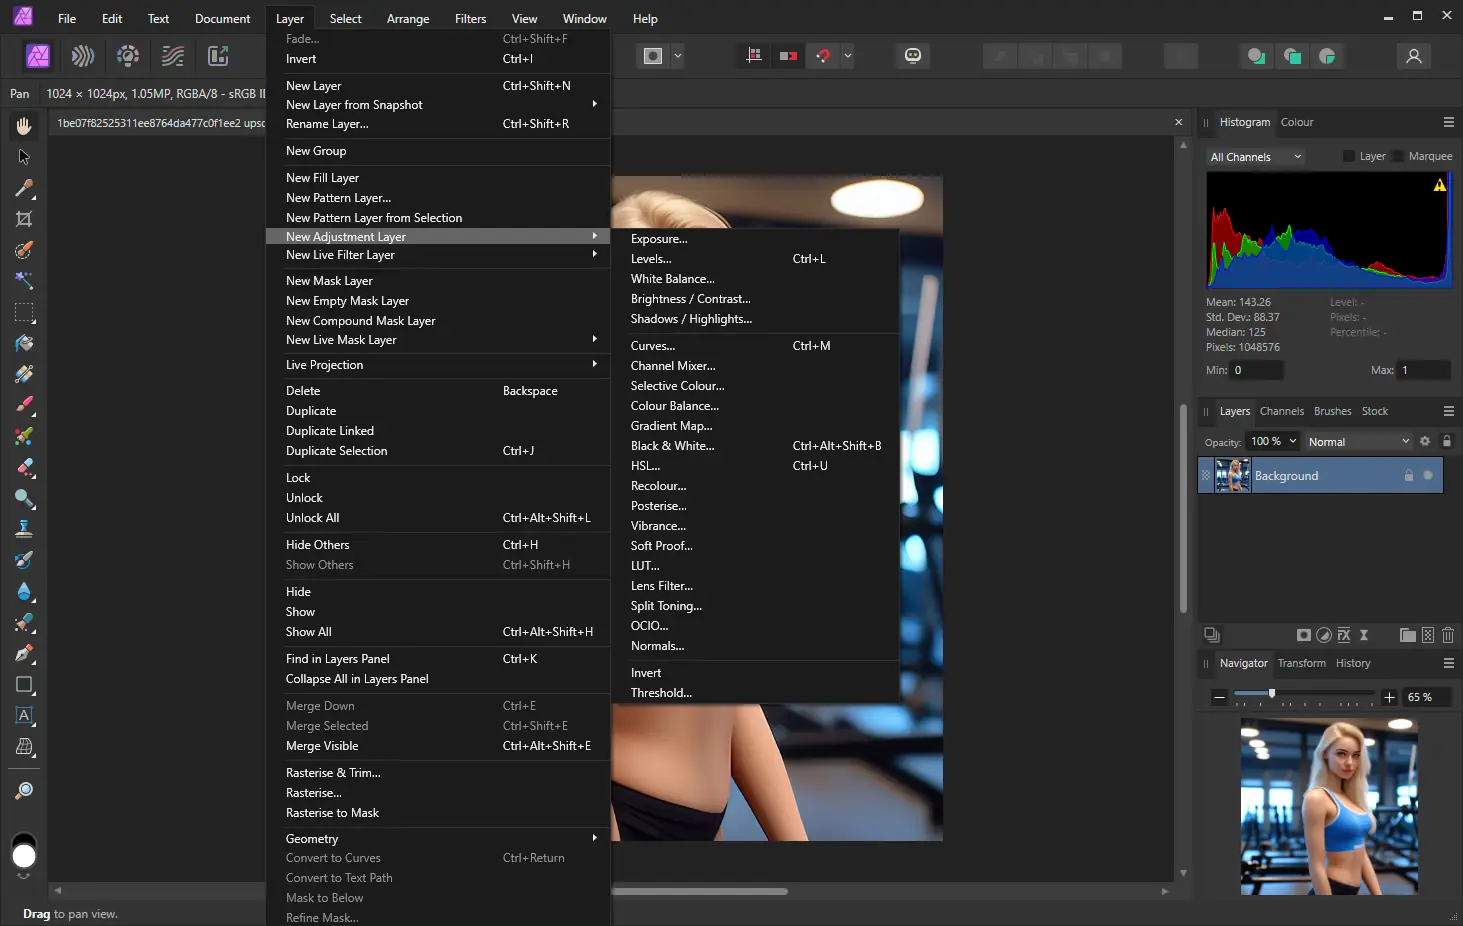Open the Opacity percentage dropdown

tap(1272, 441)
